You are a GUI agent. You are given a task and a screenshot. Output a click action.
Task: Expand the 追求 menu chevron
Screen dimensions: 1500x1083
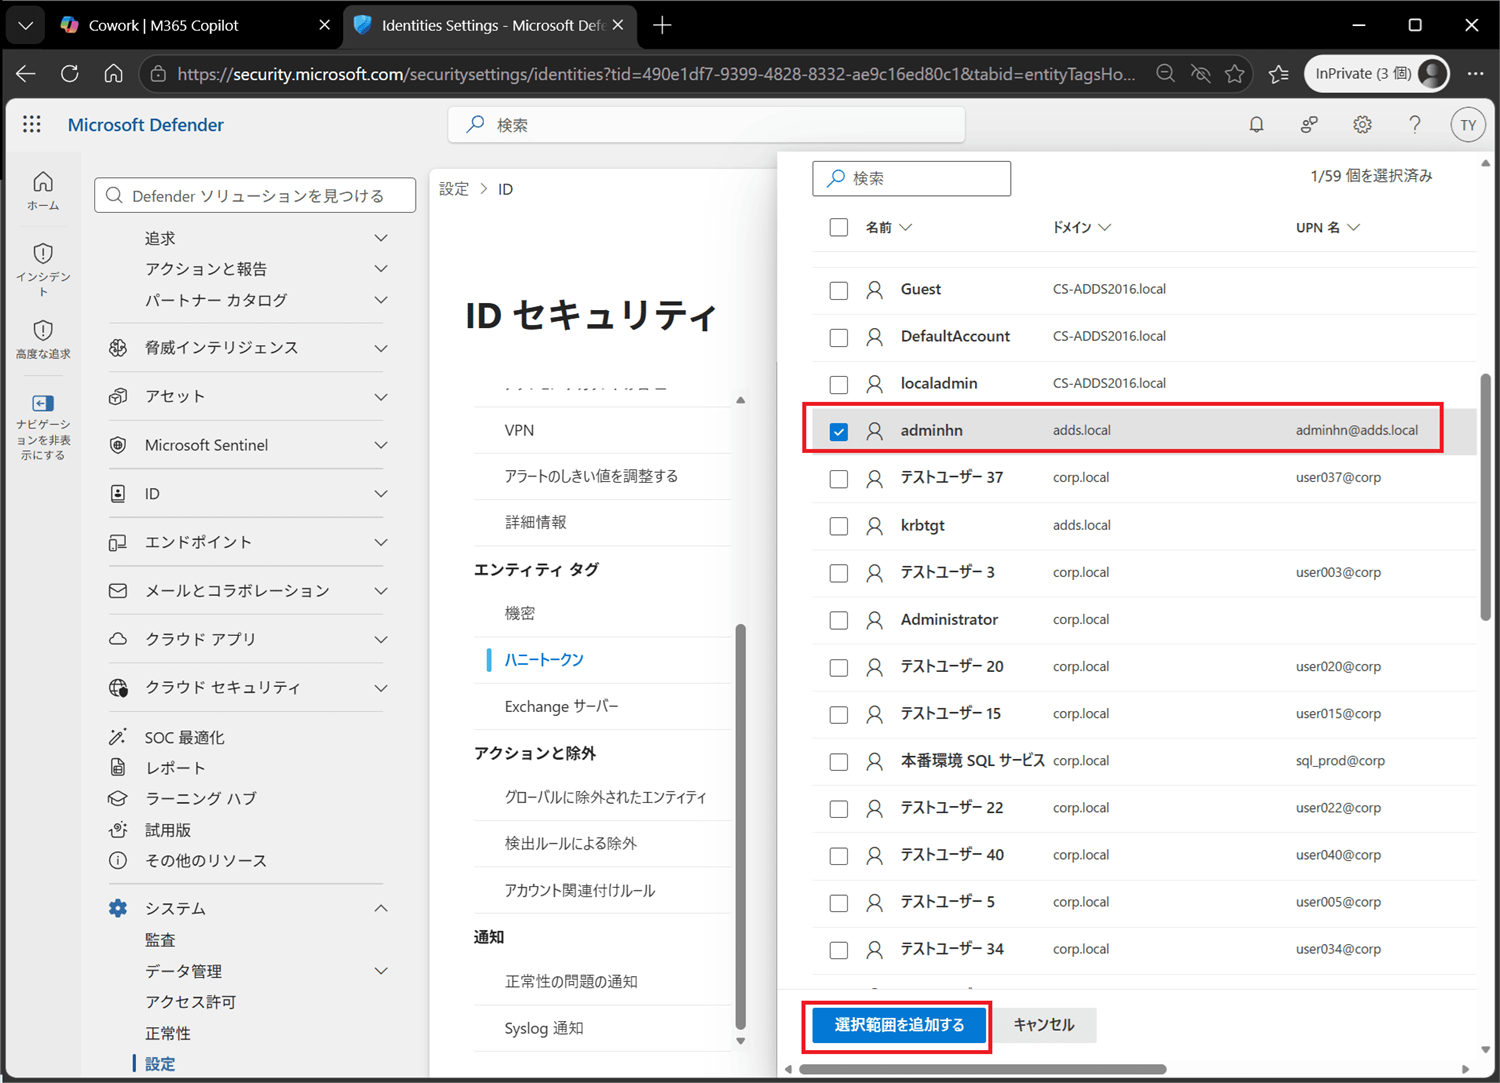[x=381, y=238]
